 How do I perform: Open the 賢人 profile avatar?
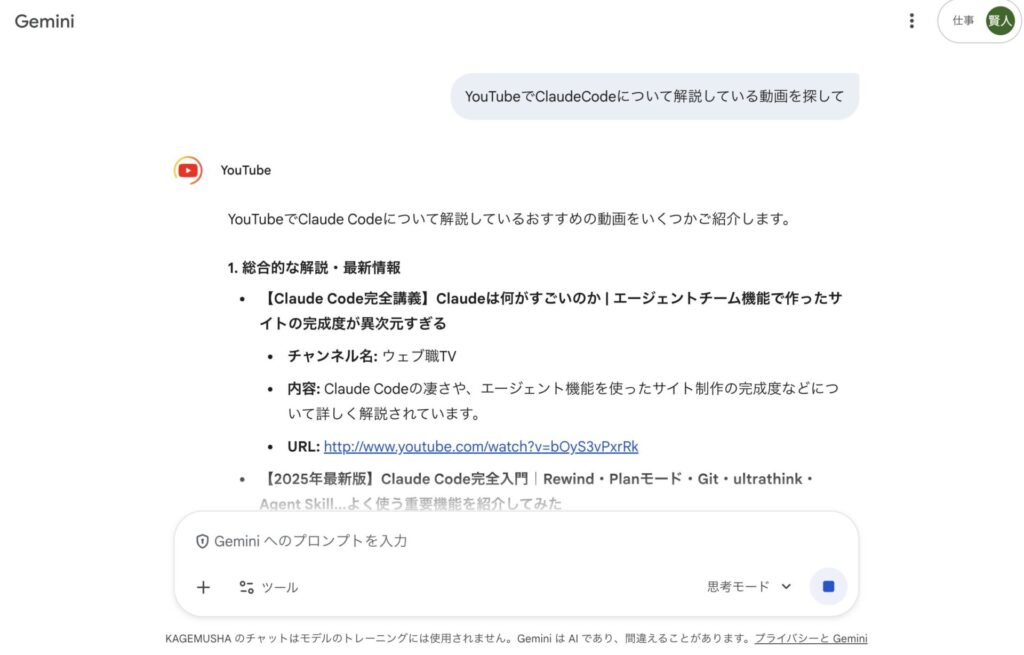click(x=999, y=19)
